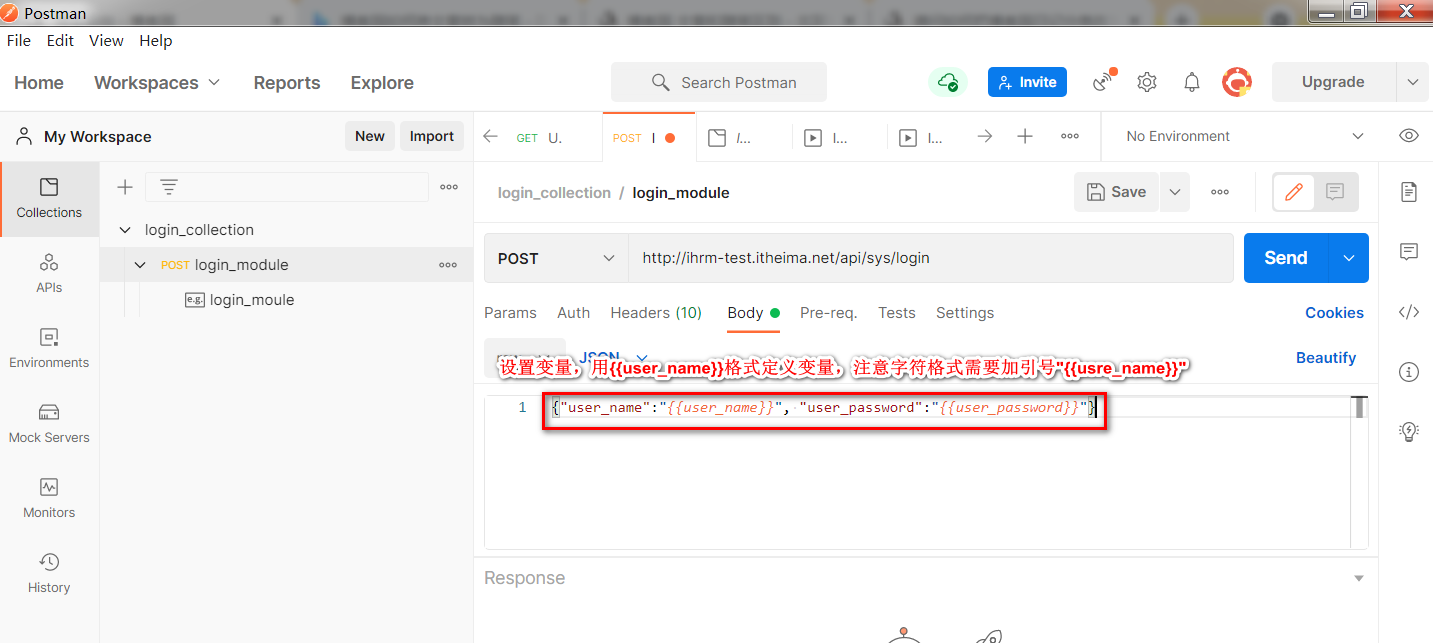Open the request info icon
The width and height of the screenshot is (1433, 643).
point(1409,372)
